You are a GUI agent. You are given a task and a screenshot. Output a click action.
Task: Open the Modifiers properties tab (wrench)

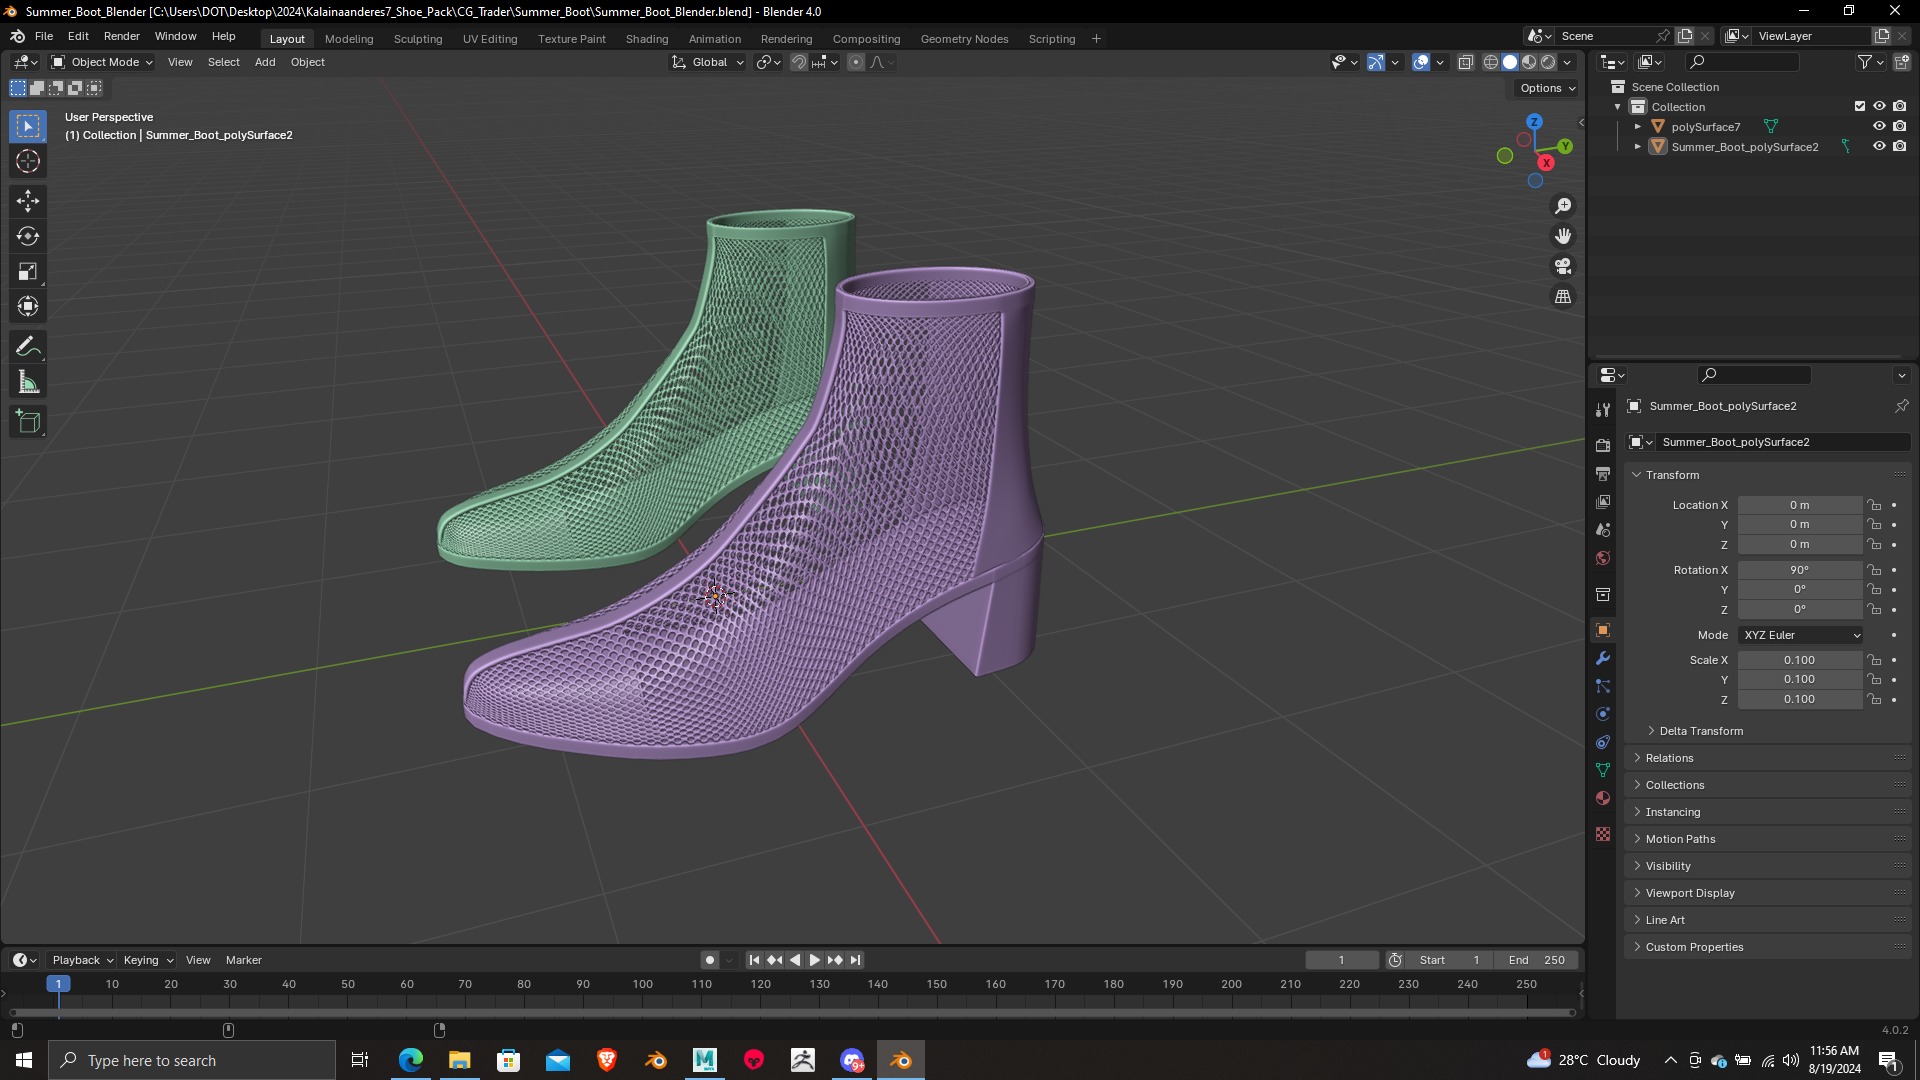[x=1603, y=658]
